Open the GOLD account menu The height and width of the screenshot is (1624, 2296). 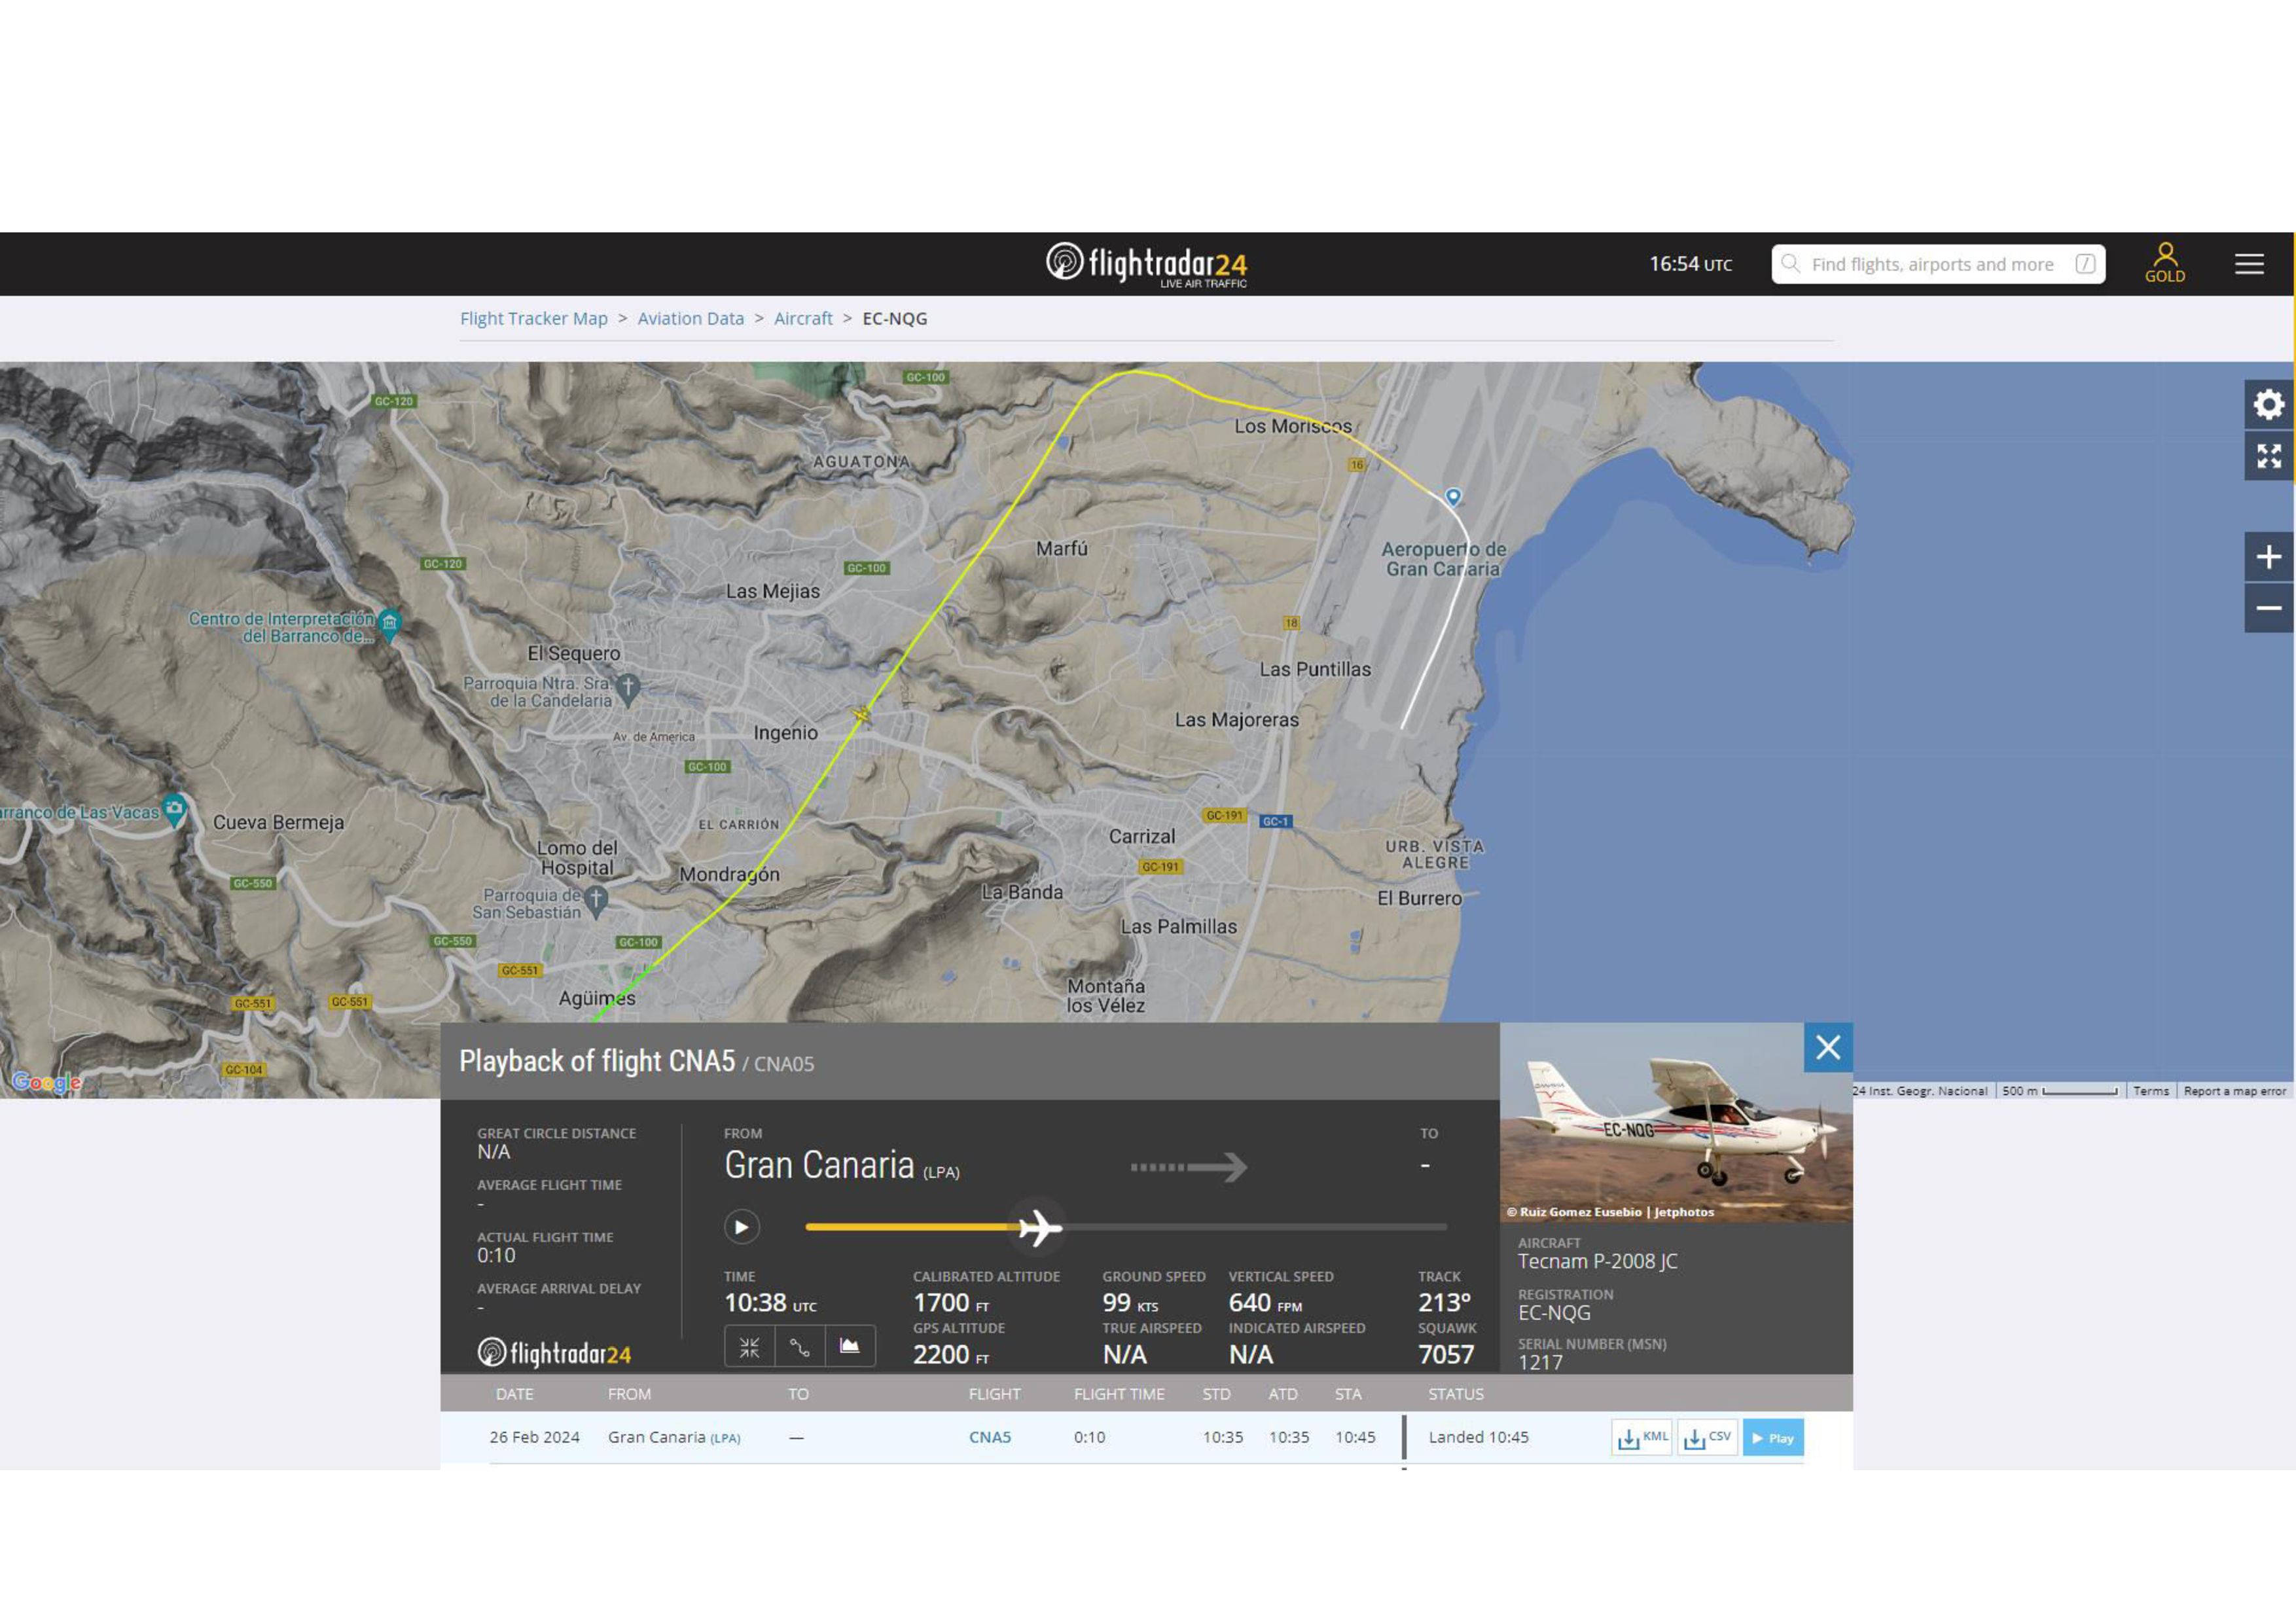[2164, 263]
